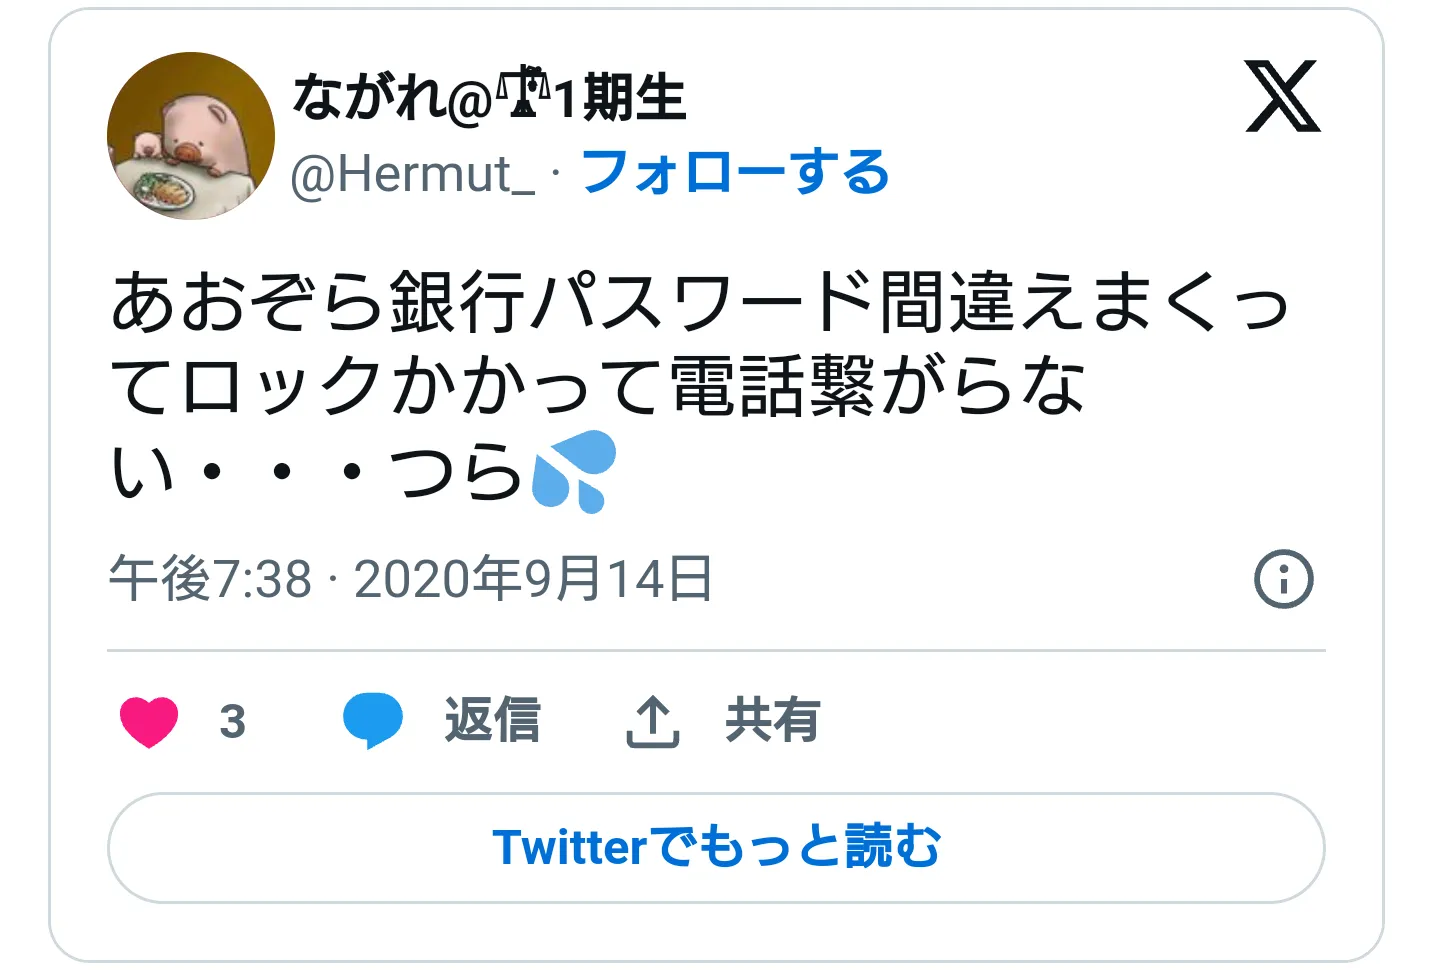This screenshot has width=1440, height=973.
Task: Open the ながれ display name profile link
Action: (391, 97)
